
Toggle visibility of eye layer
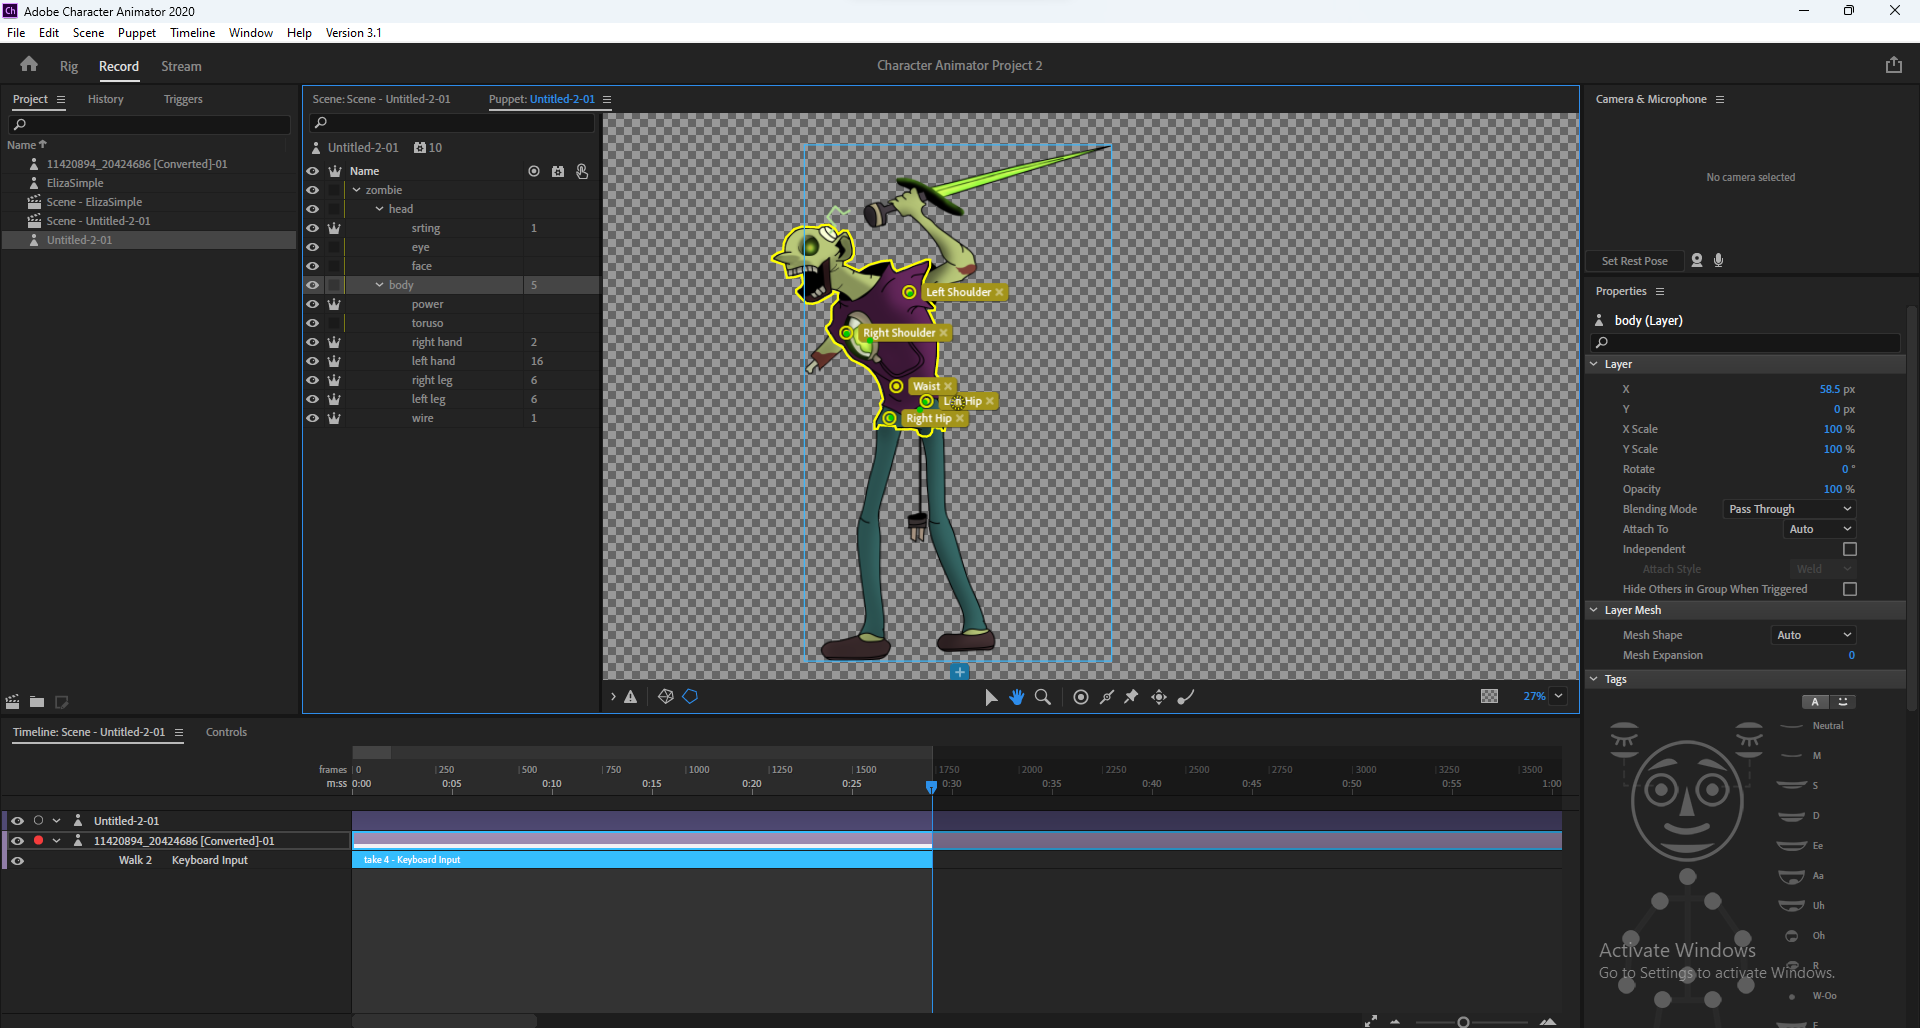point(313,247)
